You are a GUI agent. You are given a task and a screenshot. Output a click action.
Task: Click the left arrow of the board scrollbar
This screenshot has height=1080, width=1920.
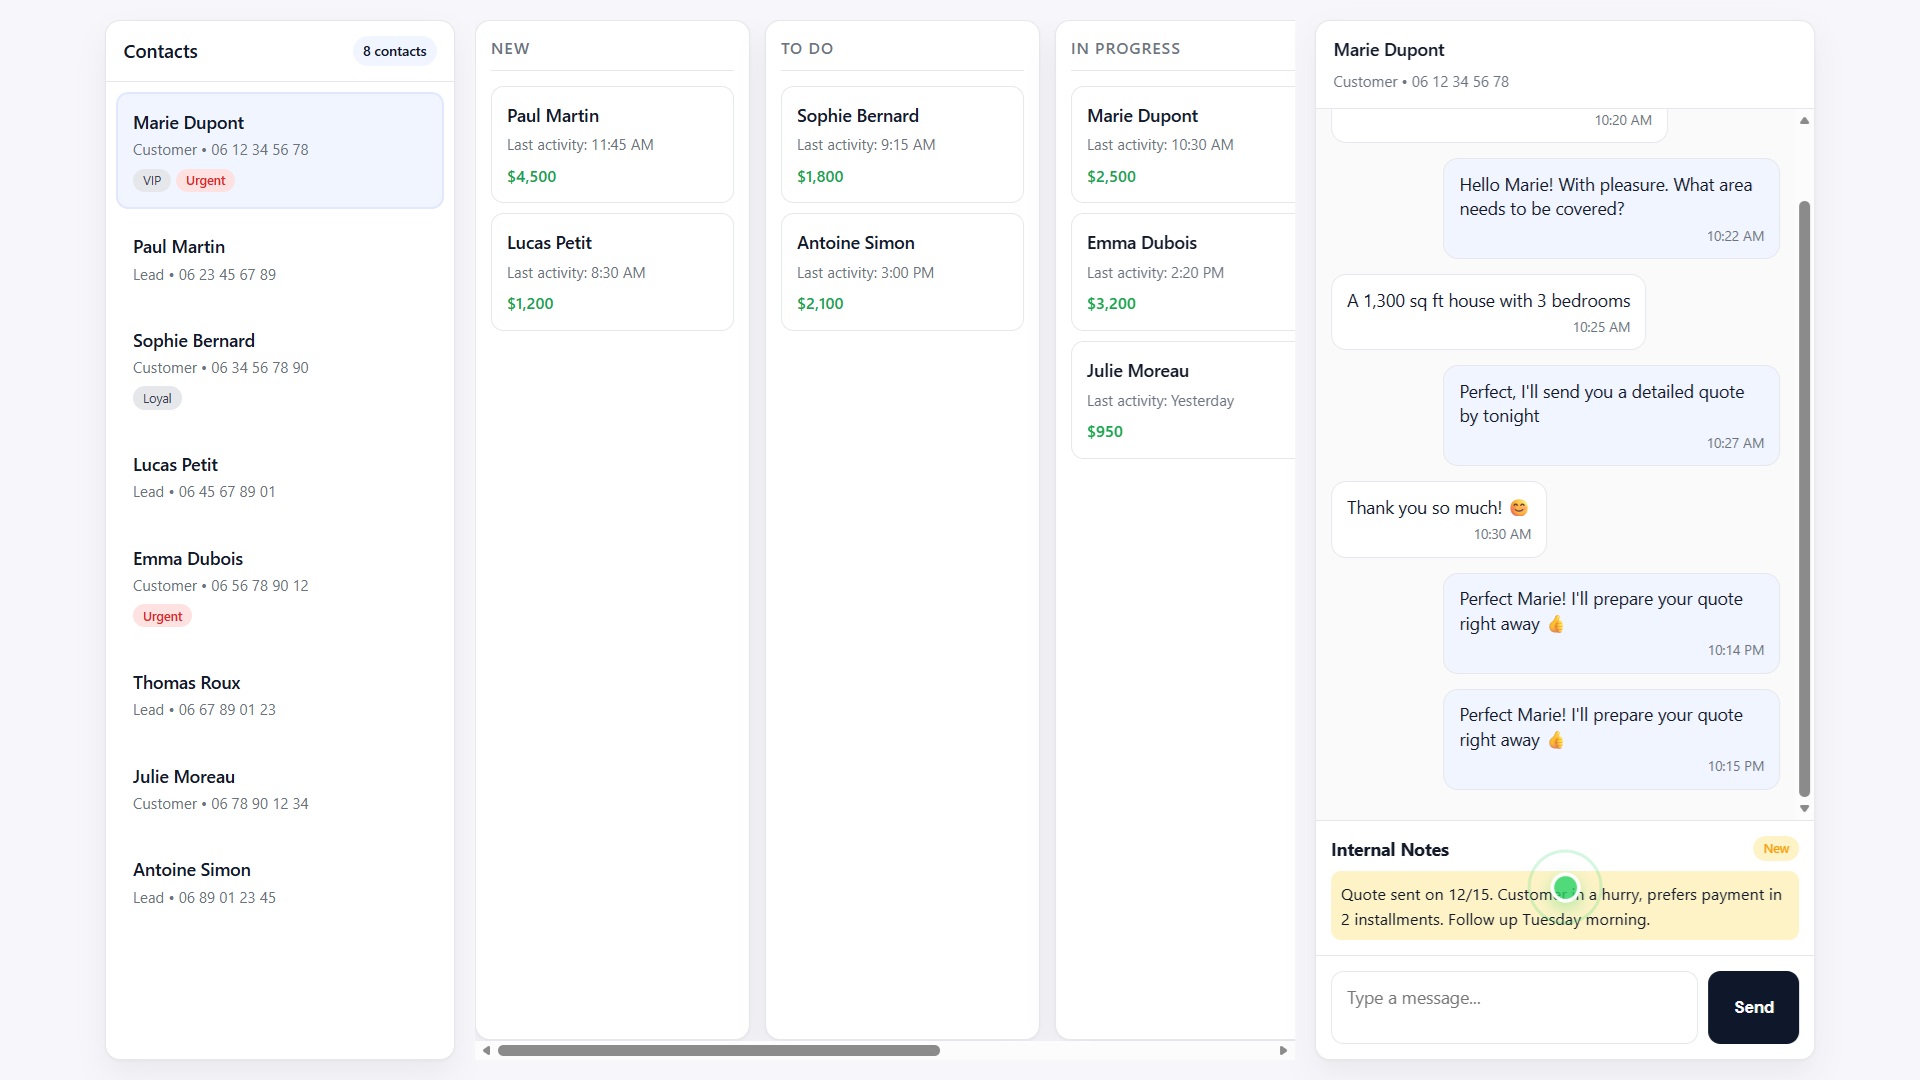coord(487,1050)
